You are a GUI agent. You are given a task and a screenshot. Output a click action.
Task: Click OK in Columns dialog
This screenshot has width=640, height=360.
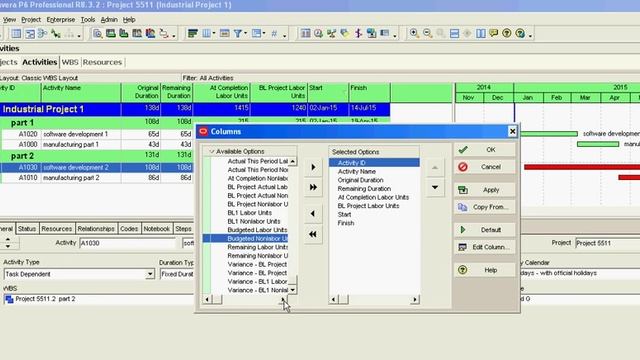[x=484, y=150]
